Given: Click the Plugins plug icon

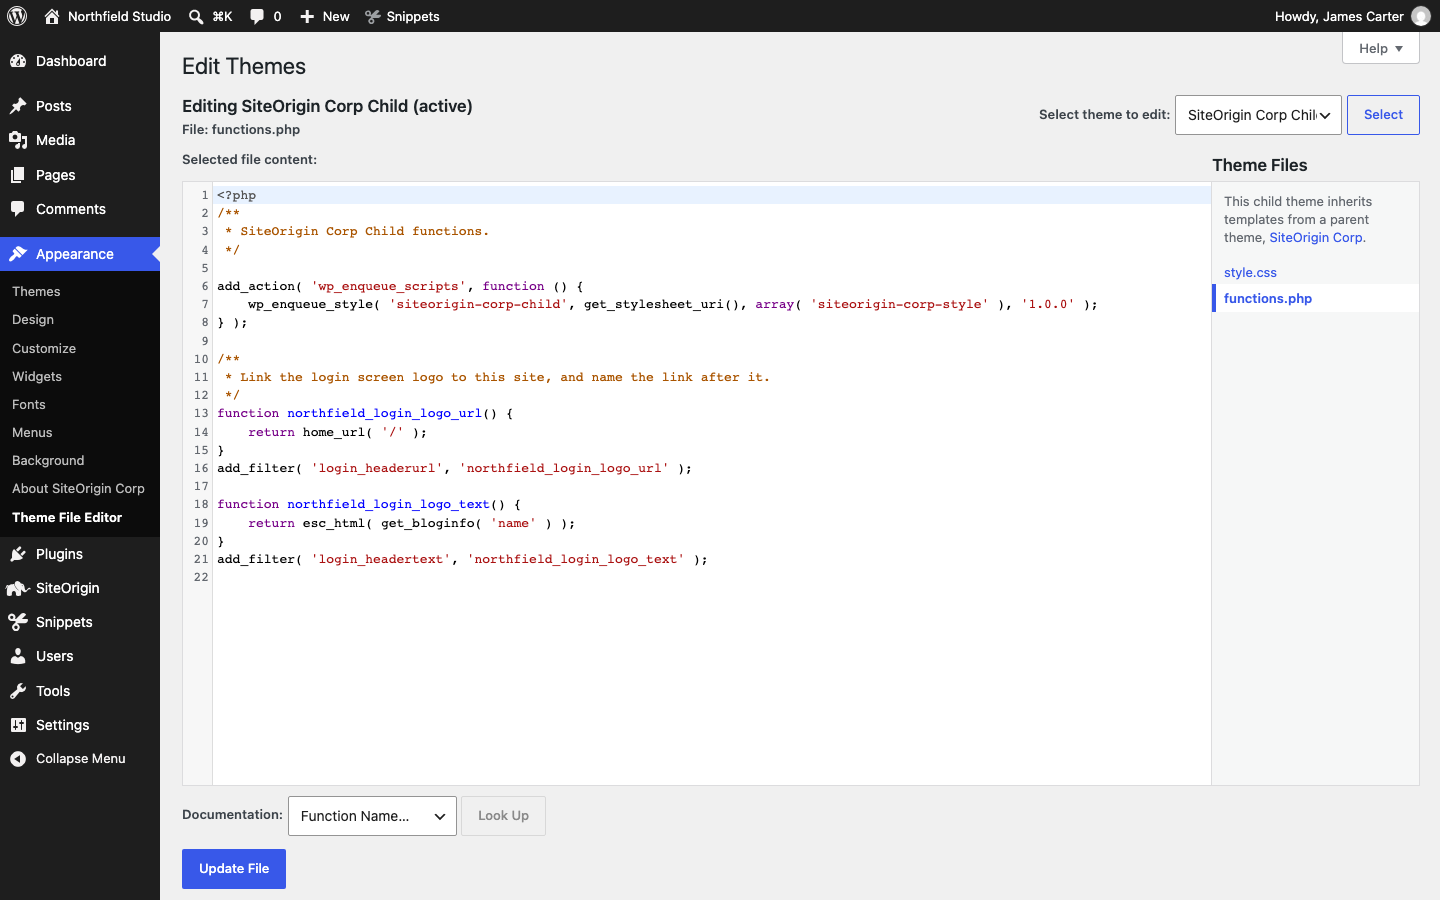Looking at the screenshot, I should coord(18,554).
